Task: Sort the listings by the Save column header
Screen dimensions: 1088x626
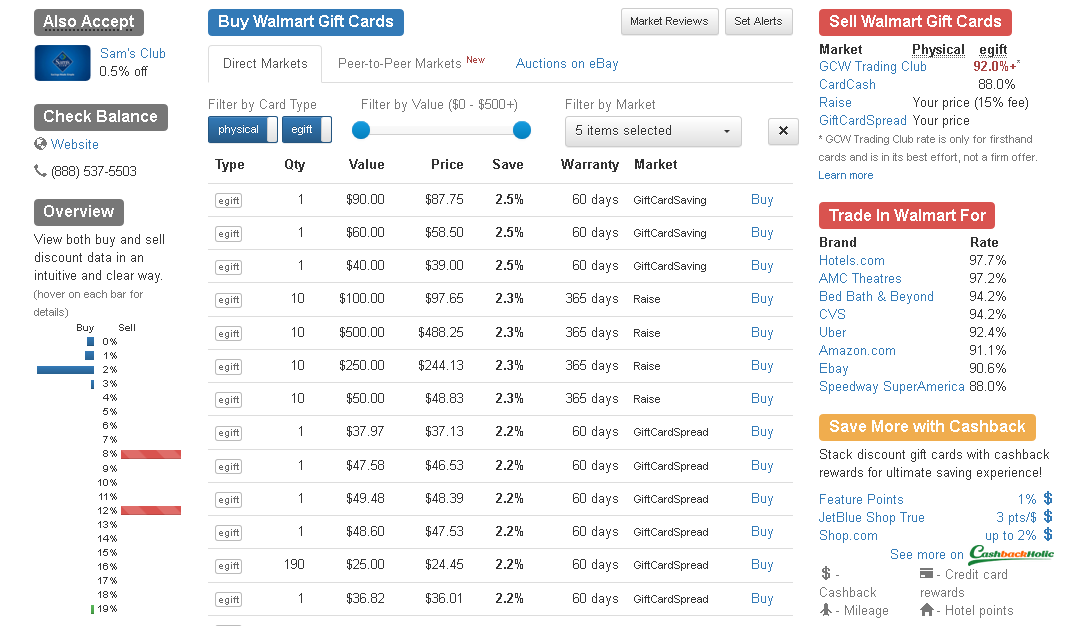Action: (508, 164)
